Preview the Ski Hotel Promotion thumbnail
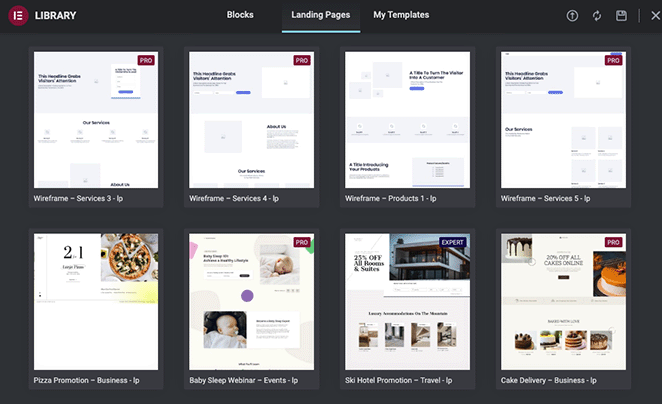Viewport: 662px width, 404px height. [x=407, y=302]
